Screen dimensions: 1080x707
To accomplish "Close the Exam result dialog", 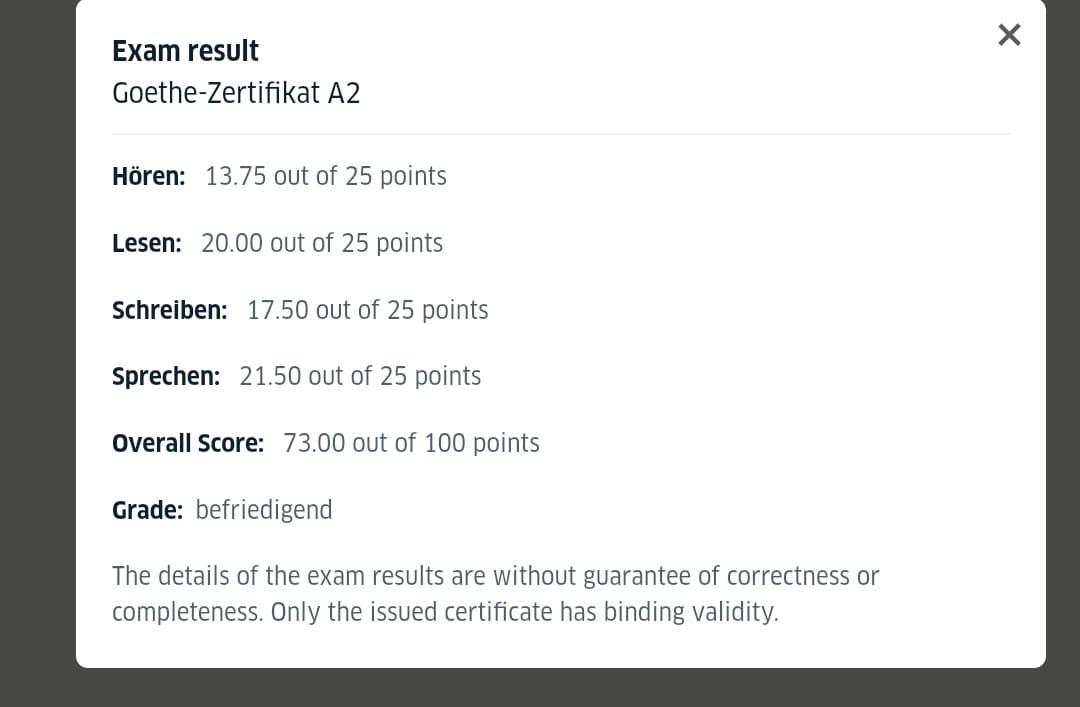I will 1009,35.
